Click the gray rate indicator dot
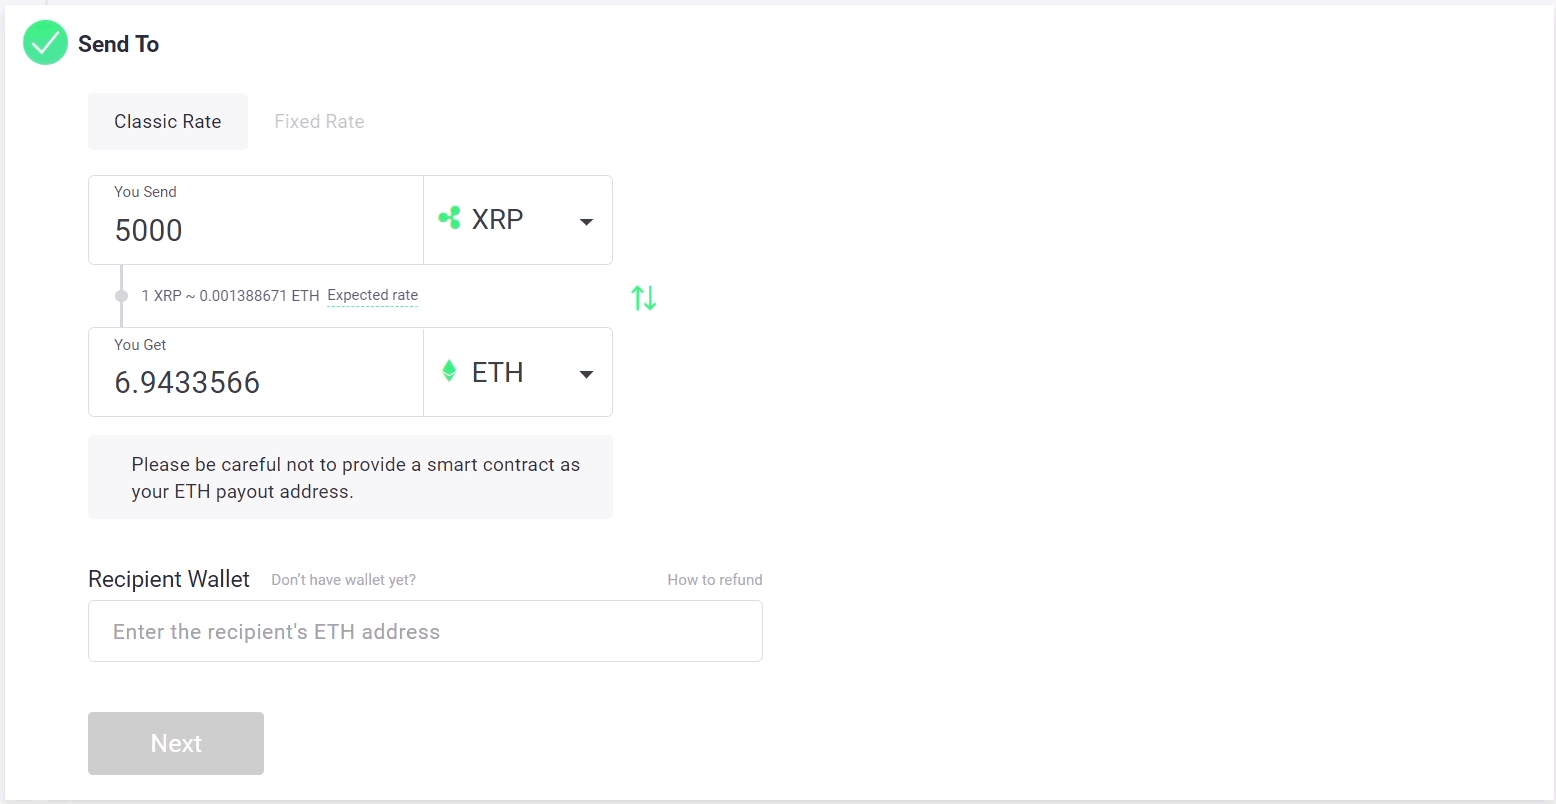 click(x=122, y=296)
